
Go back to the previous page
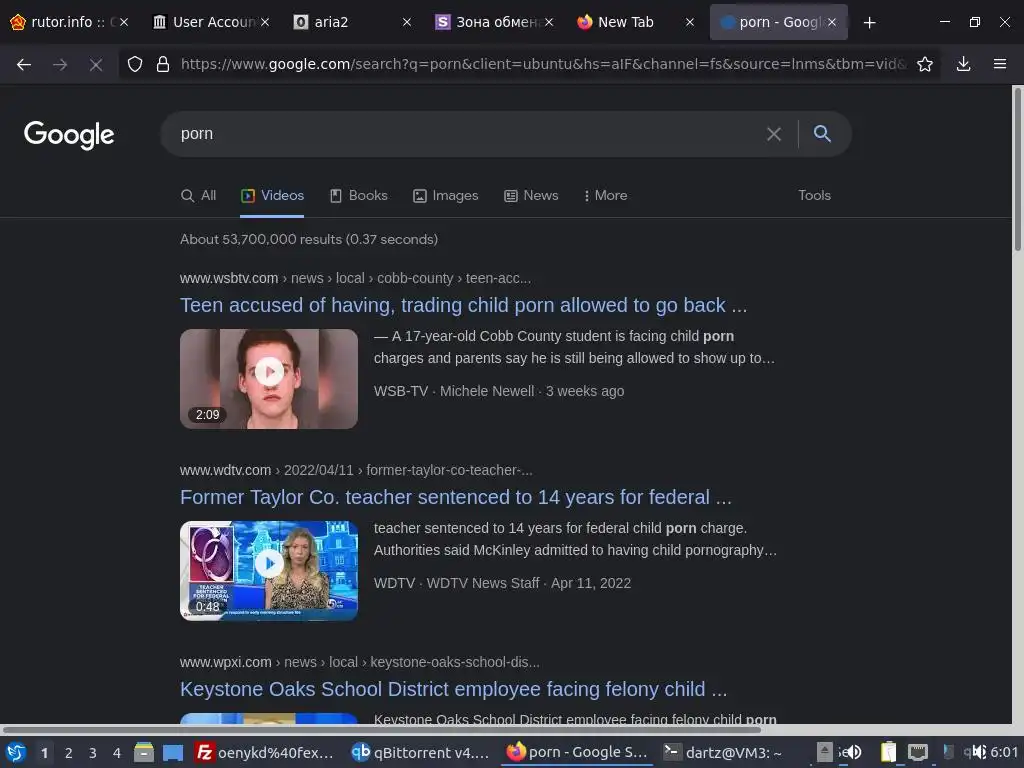coord(24,64)
